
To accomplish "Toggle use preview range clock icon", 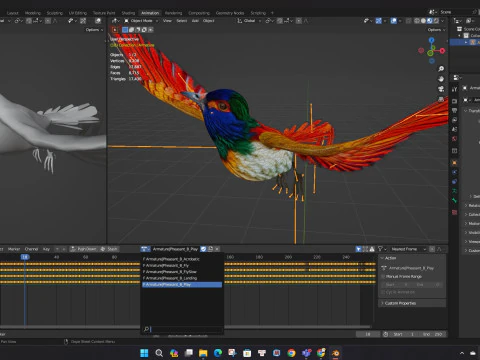I will pyautogui.click(x=385, y=334).
